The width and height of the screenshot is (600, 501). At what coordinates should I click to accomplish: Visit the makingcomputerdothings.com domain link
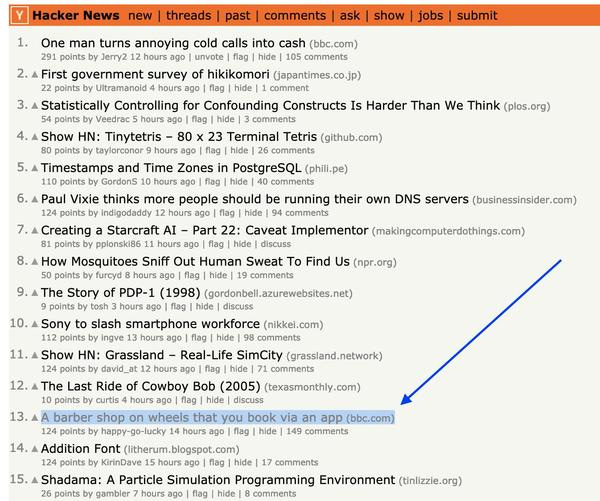pyautogui.click(x=448, y=231)
